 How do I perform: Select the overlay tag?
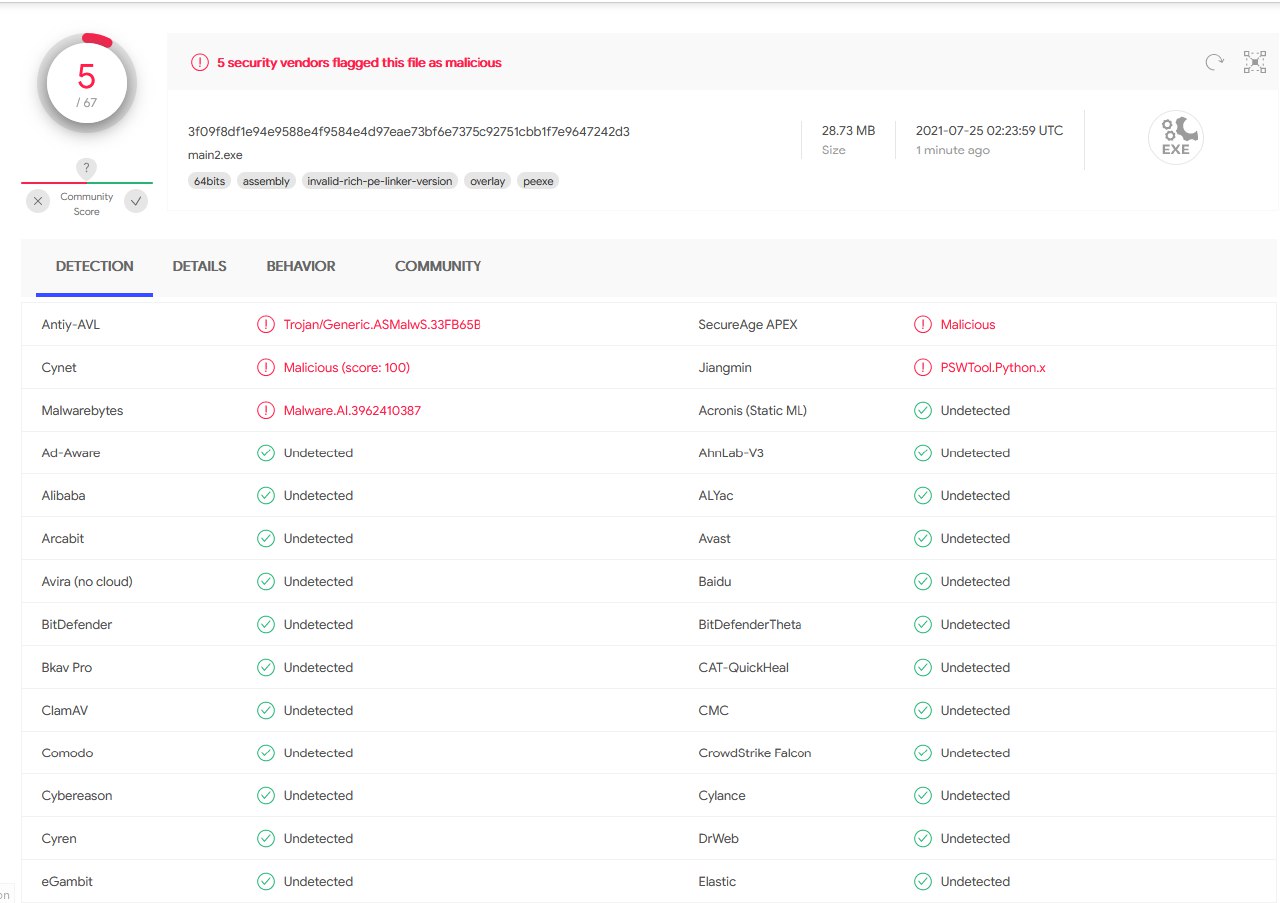[x=487, y=181]
